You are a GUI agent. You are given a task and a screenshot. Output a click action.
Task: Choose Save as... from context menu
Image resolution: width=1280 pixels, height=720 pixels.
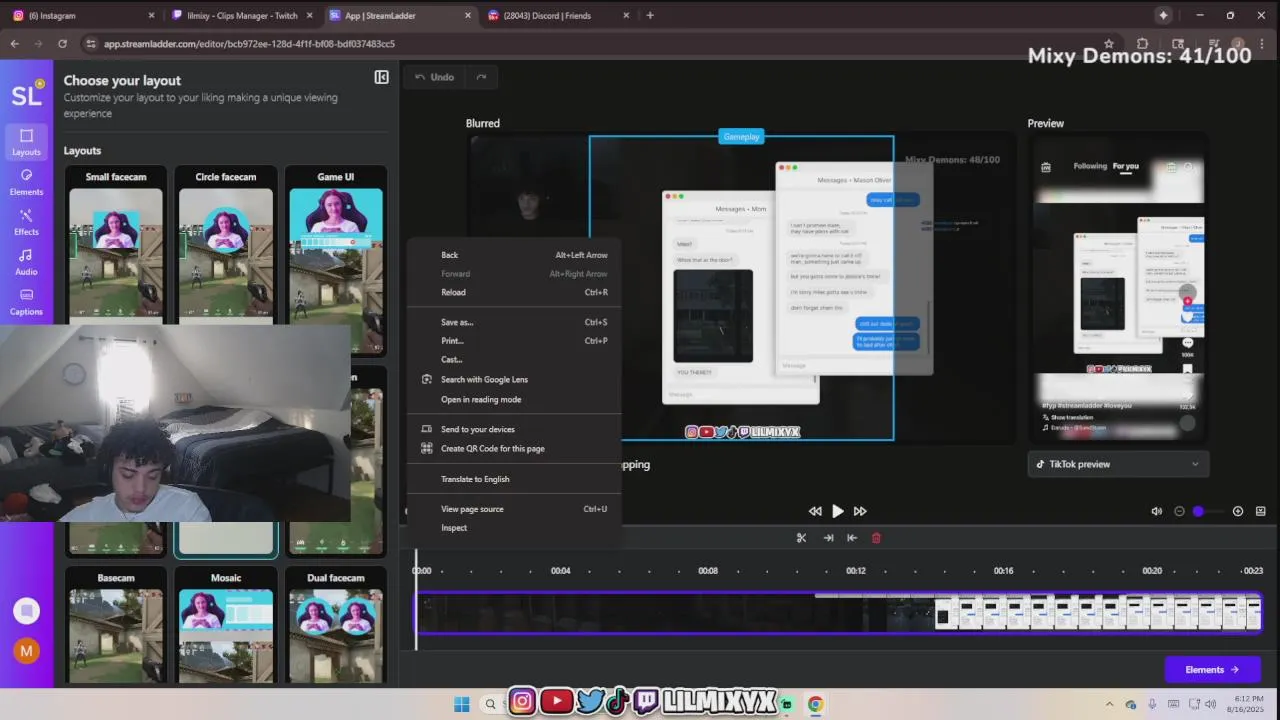pos(514,322)
